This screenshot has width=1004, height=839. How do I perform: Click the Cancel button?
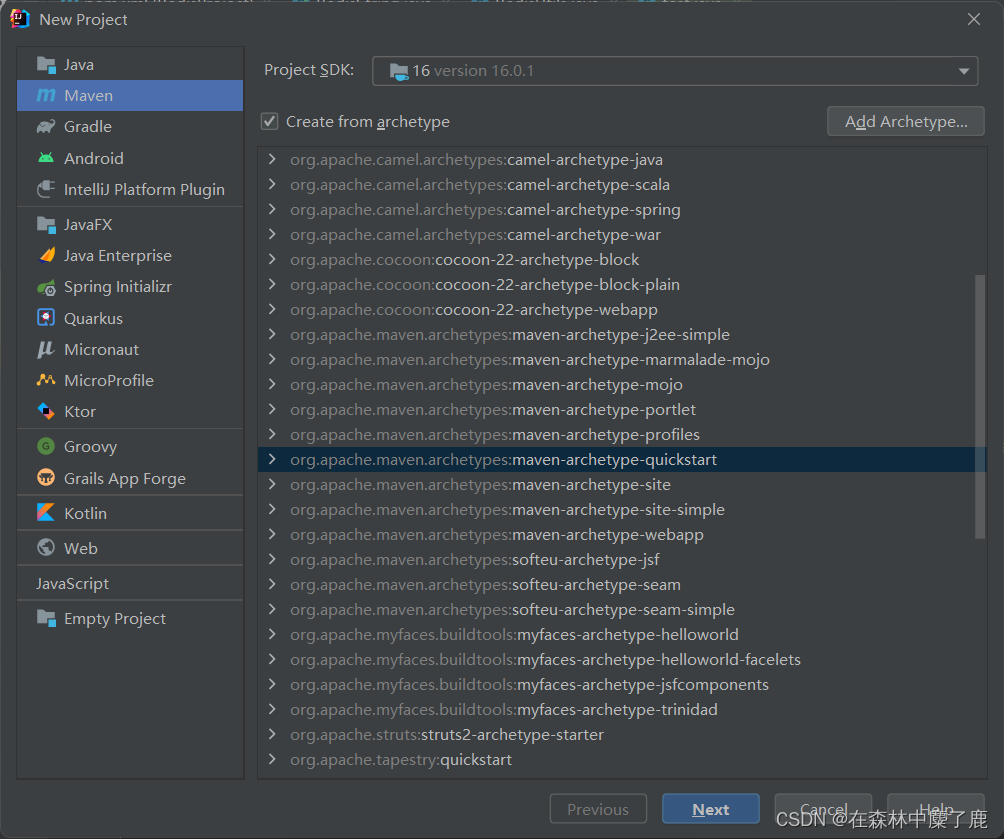(823, 809)
